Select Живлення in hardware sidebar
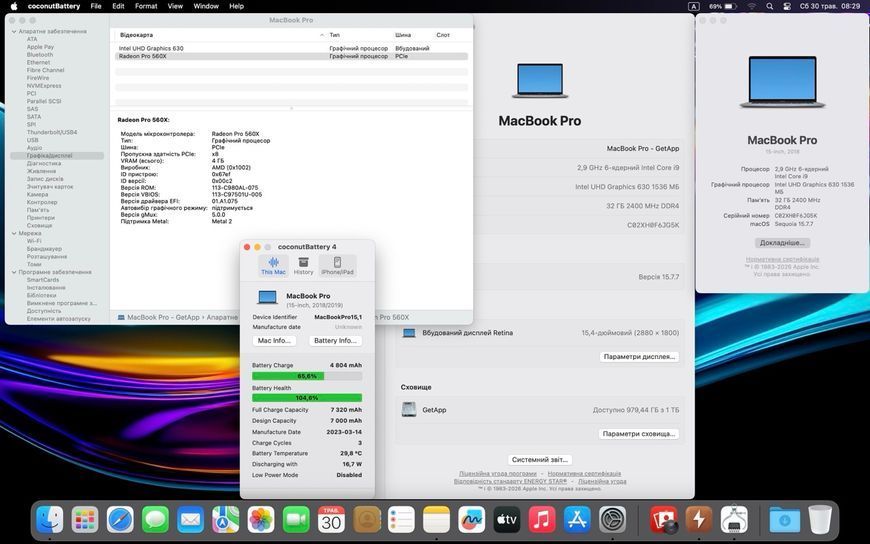The width and height of the screenshot is (870, 544). (41, 172)
